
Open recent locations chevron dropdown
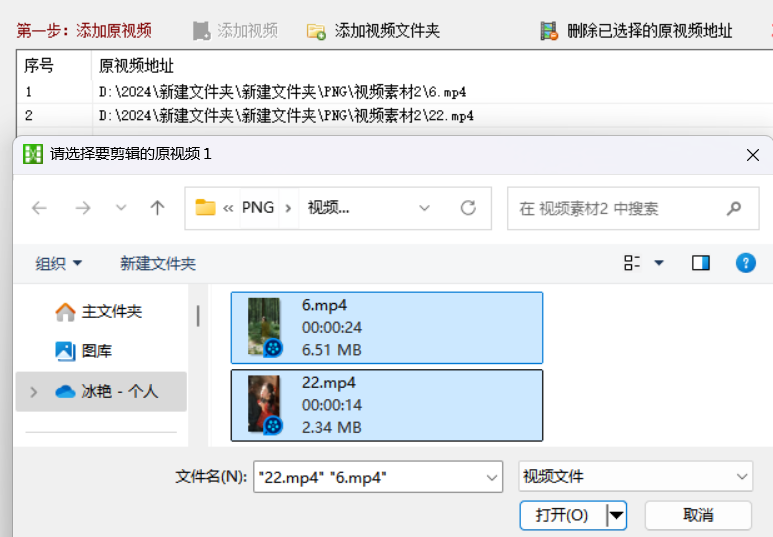click(x=121, y=208)
